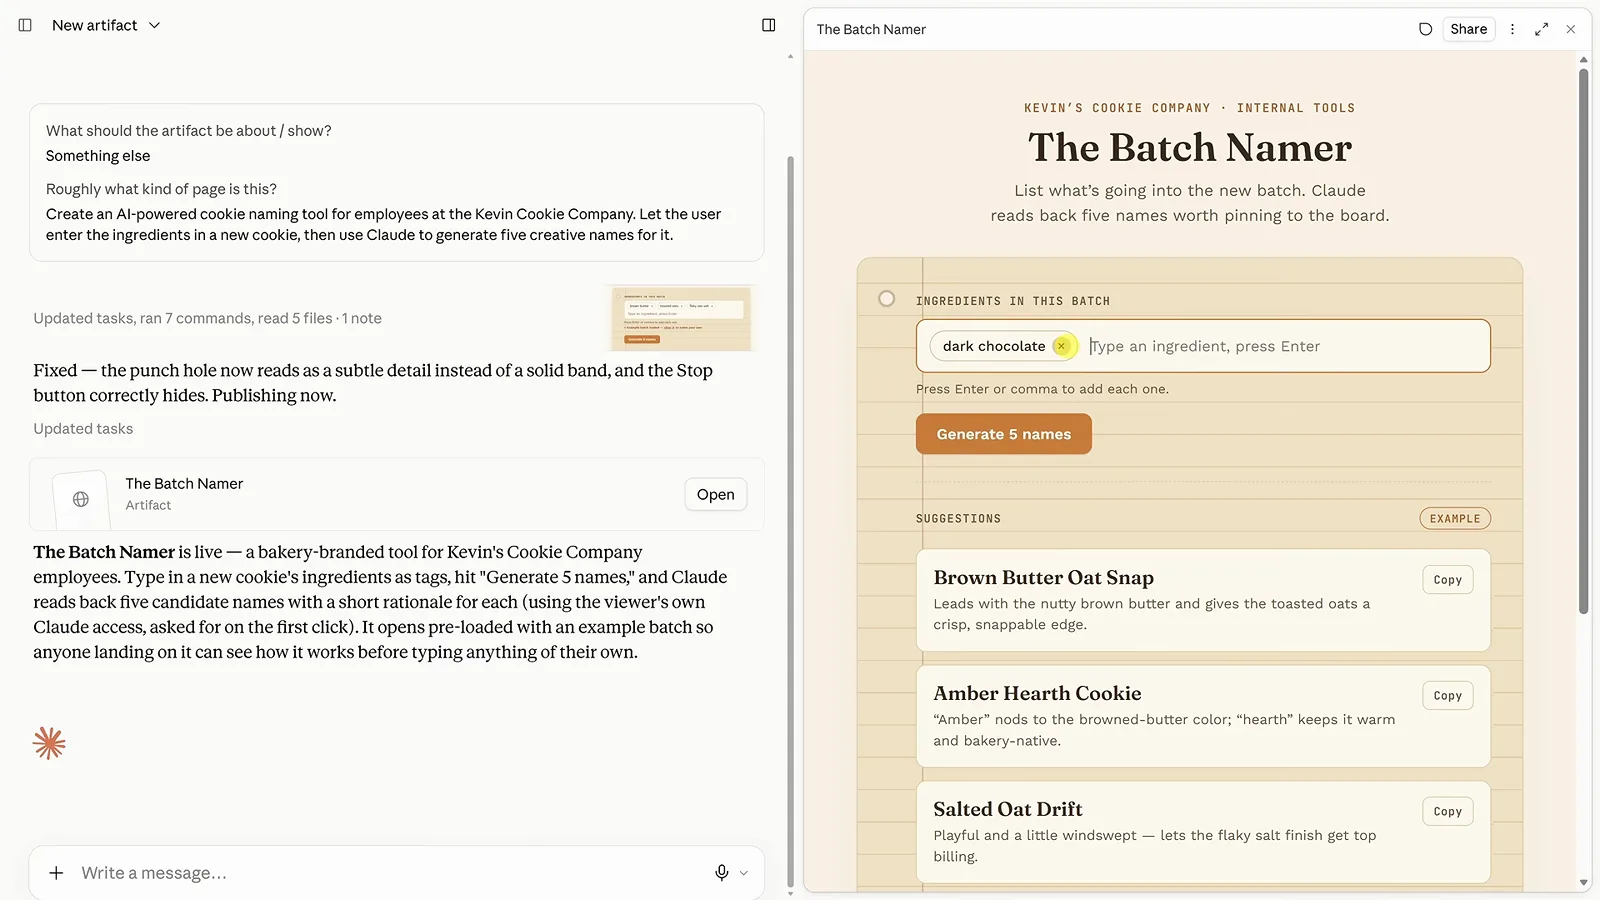Image resolution: width=1600 pixels, height=900 pixels.
Task: Click 'Press Enter or comma' hint text
Action: (1042, 389)
